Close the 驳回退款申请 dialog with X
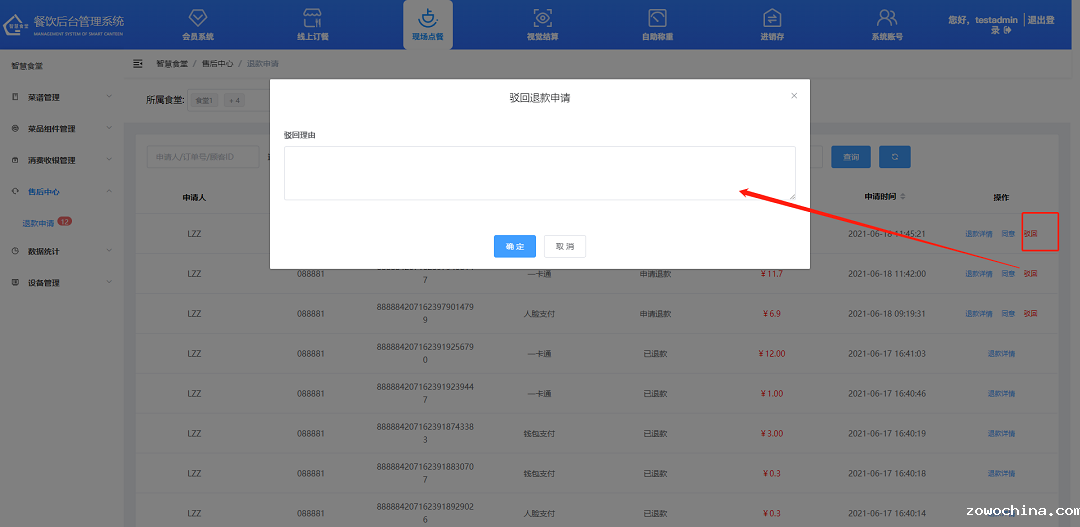This screenshot has width=1080, height=527. click(x=794, y=96)
